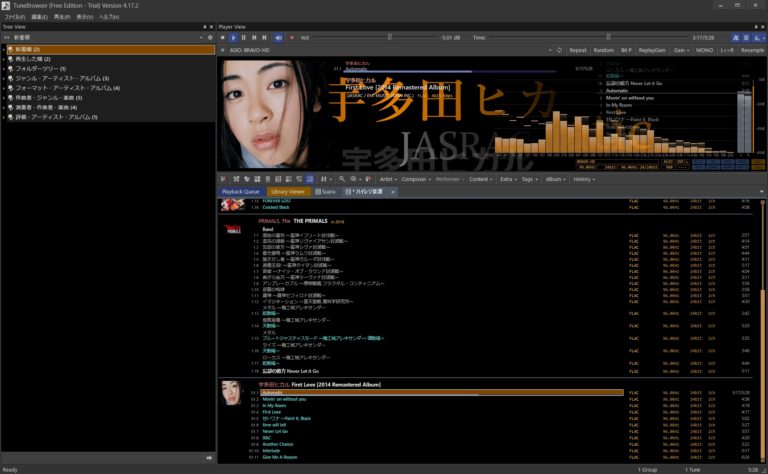
Task: Toggle the L<>R channel swap
Action: [x=726, y=50]
